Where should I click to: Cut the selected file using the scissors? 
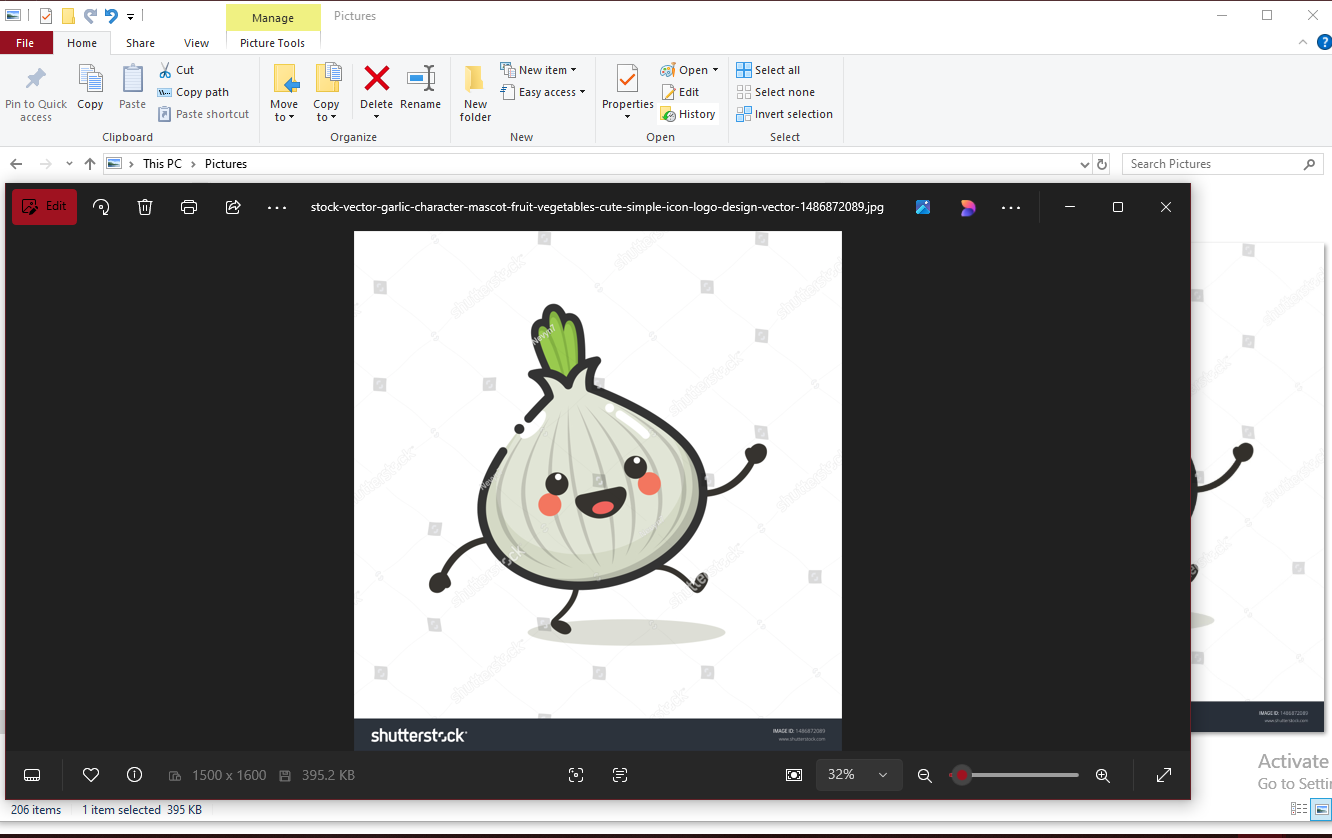[x=176, y=70]
